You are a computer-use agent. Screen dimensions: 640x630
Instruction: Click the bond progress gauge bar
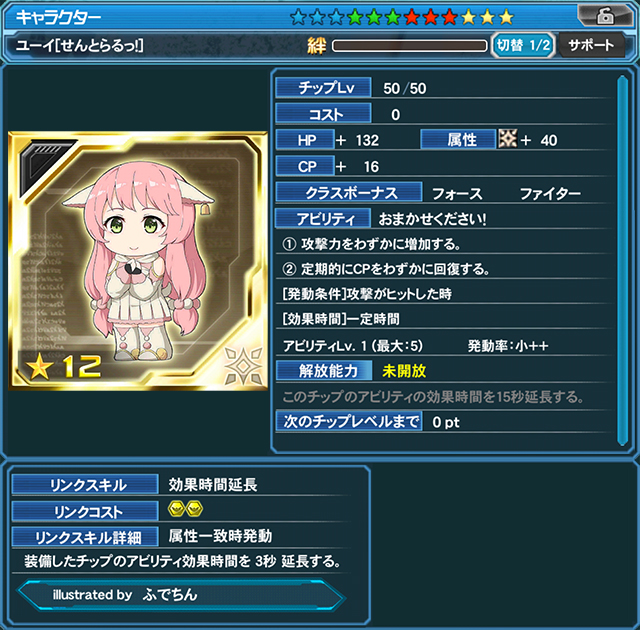pyautogui.click(x=410, y=46)
